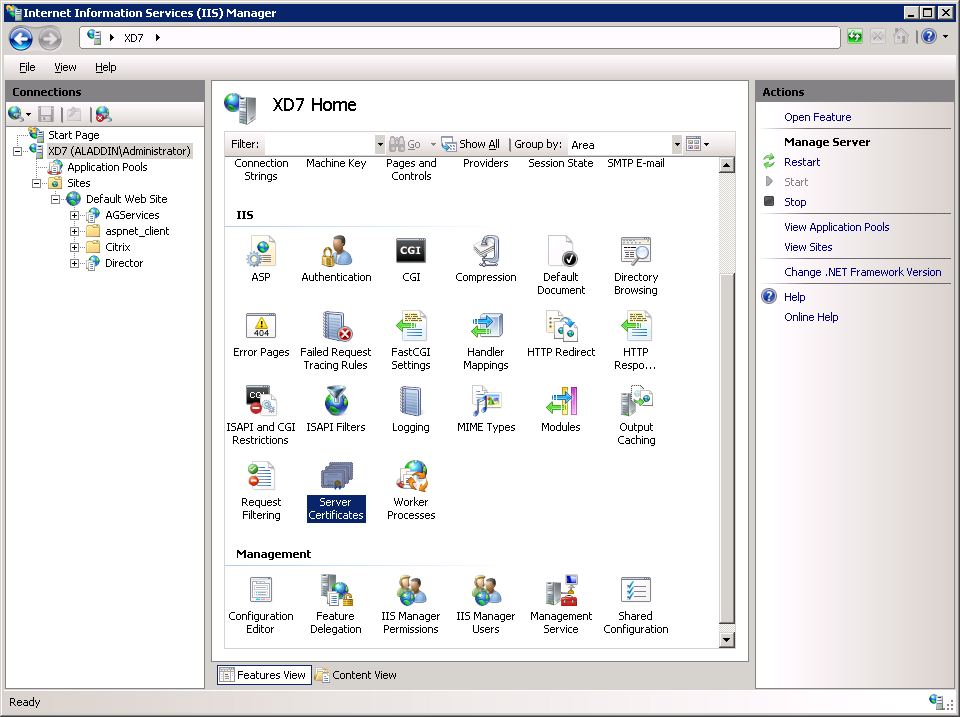This screenshot has height=717, width=960.
Task: Open the File menu
Action: point(27,67)
